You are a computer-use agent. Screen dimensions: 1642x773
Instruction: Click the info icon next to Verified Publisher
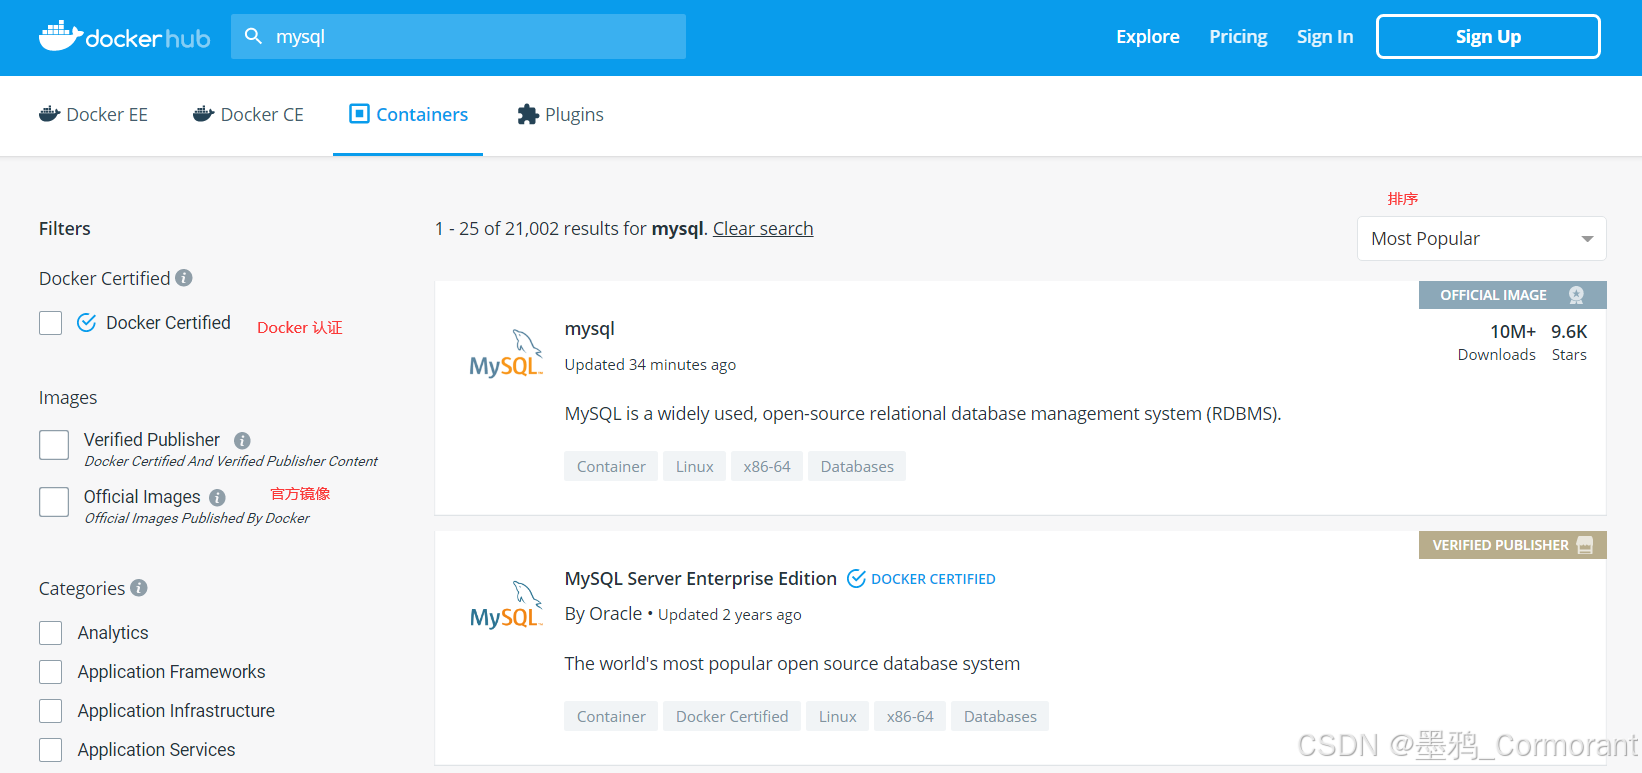coord(242,440)
